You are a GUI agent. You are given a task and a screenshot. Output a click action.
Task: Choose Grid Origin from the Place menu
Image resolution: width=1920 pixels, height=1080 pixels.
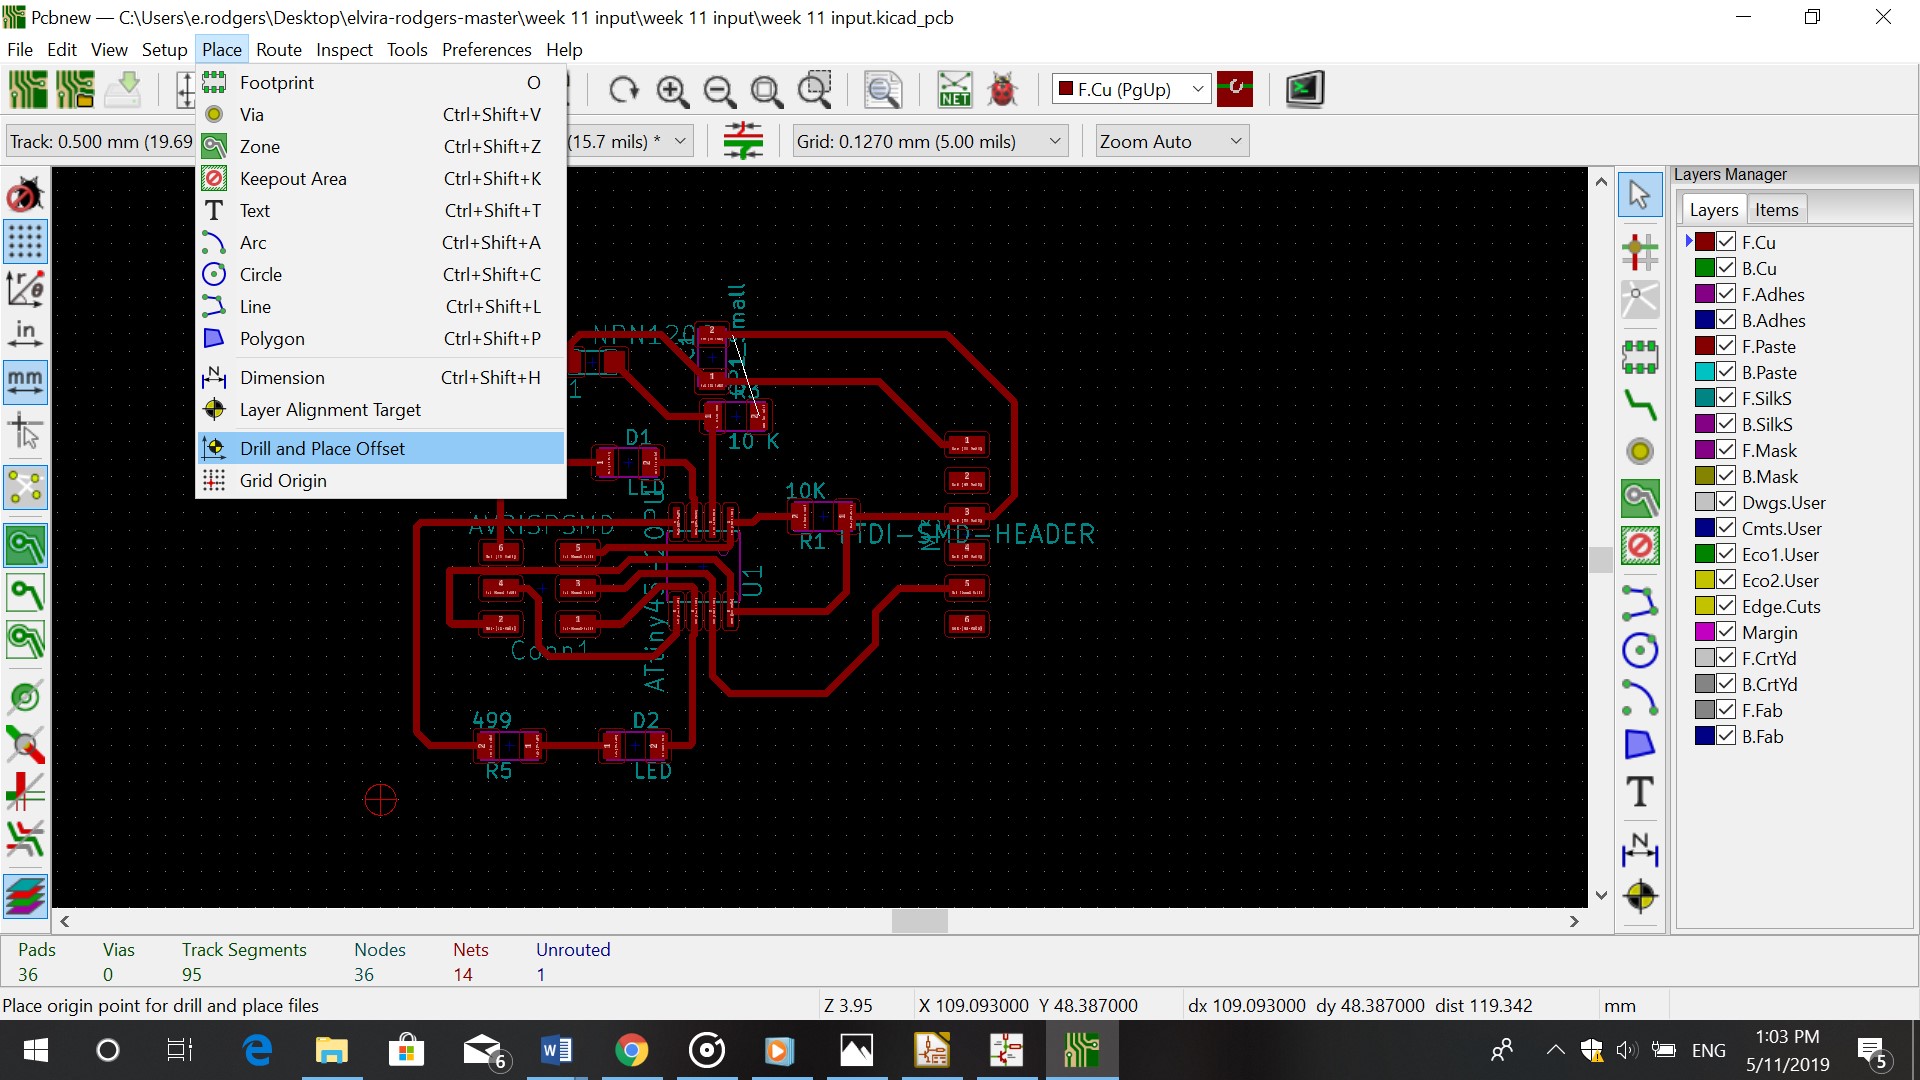click(x=283, y=481)
